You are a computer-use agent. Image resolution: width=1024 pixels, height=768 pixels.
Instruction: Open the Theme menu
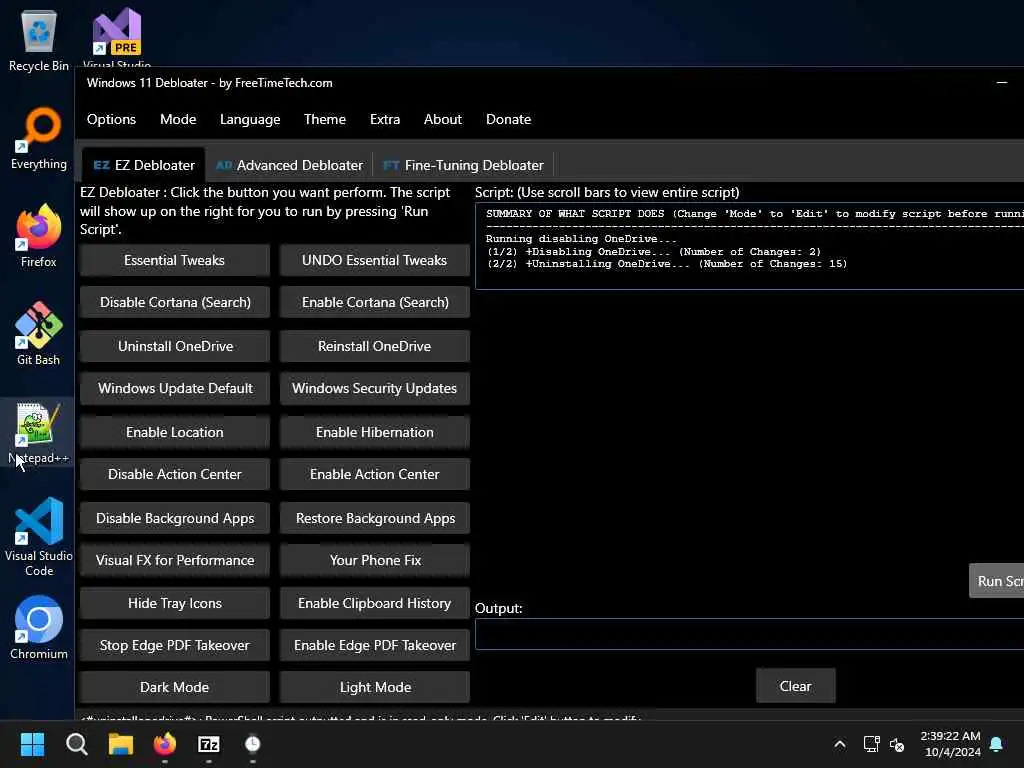[325, 120]
